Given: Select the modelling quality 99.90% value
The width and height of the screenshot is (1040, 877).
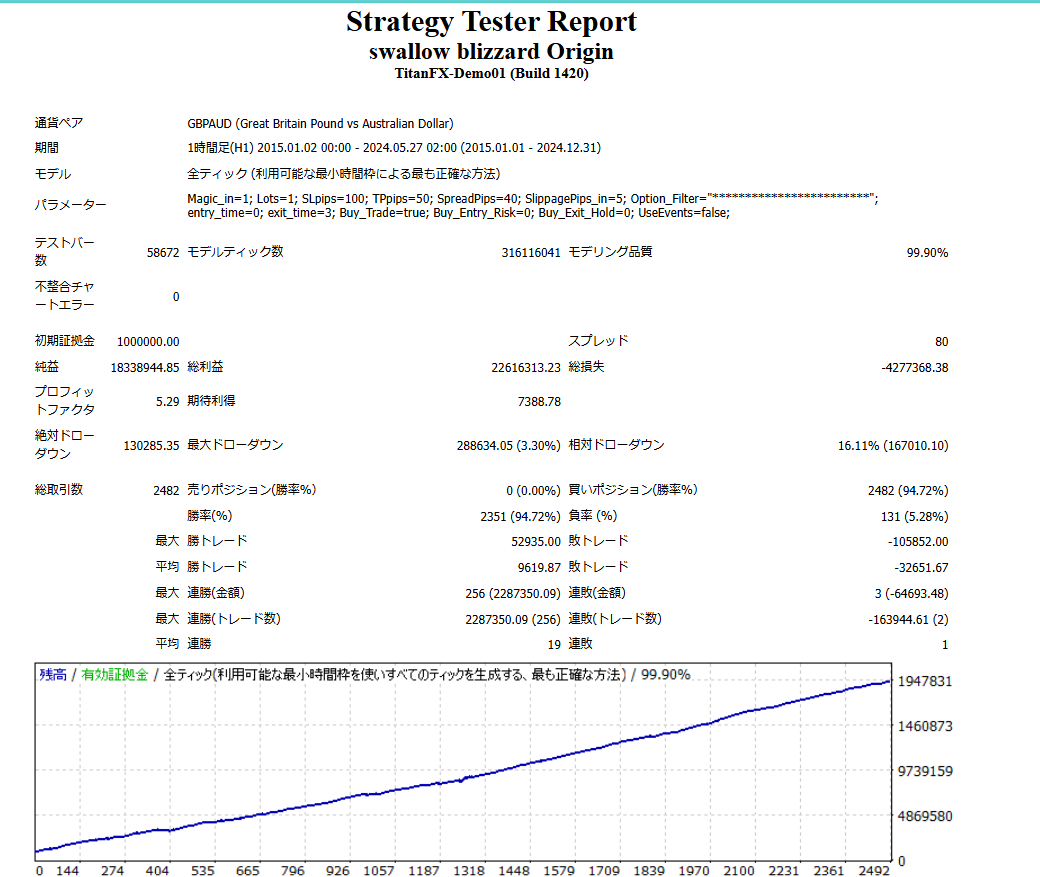Looking at the screenshot, I should pos(927,253).
